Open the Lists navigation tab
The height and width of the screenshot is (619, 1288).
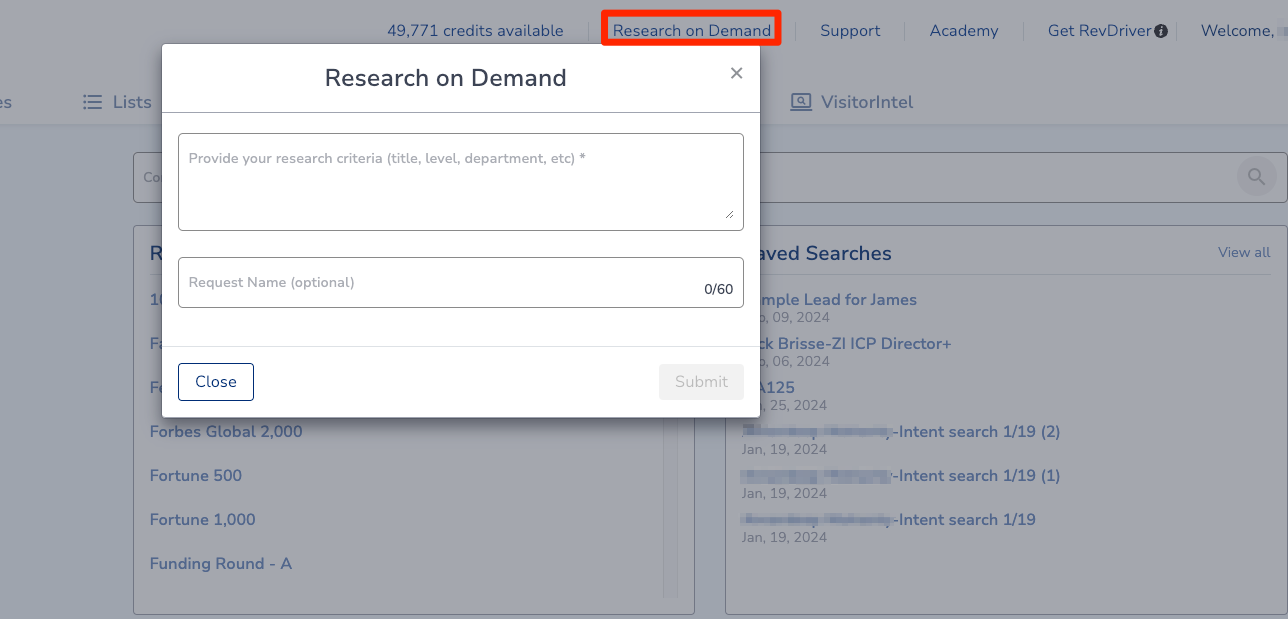117,102
